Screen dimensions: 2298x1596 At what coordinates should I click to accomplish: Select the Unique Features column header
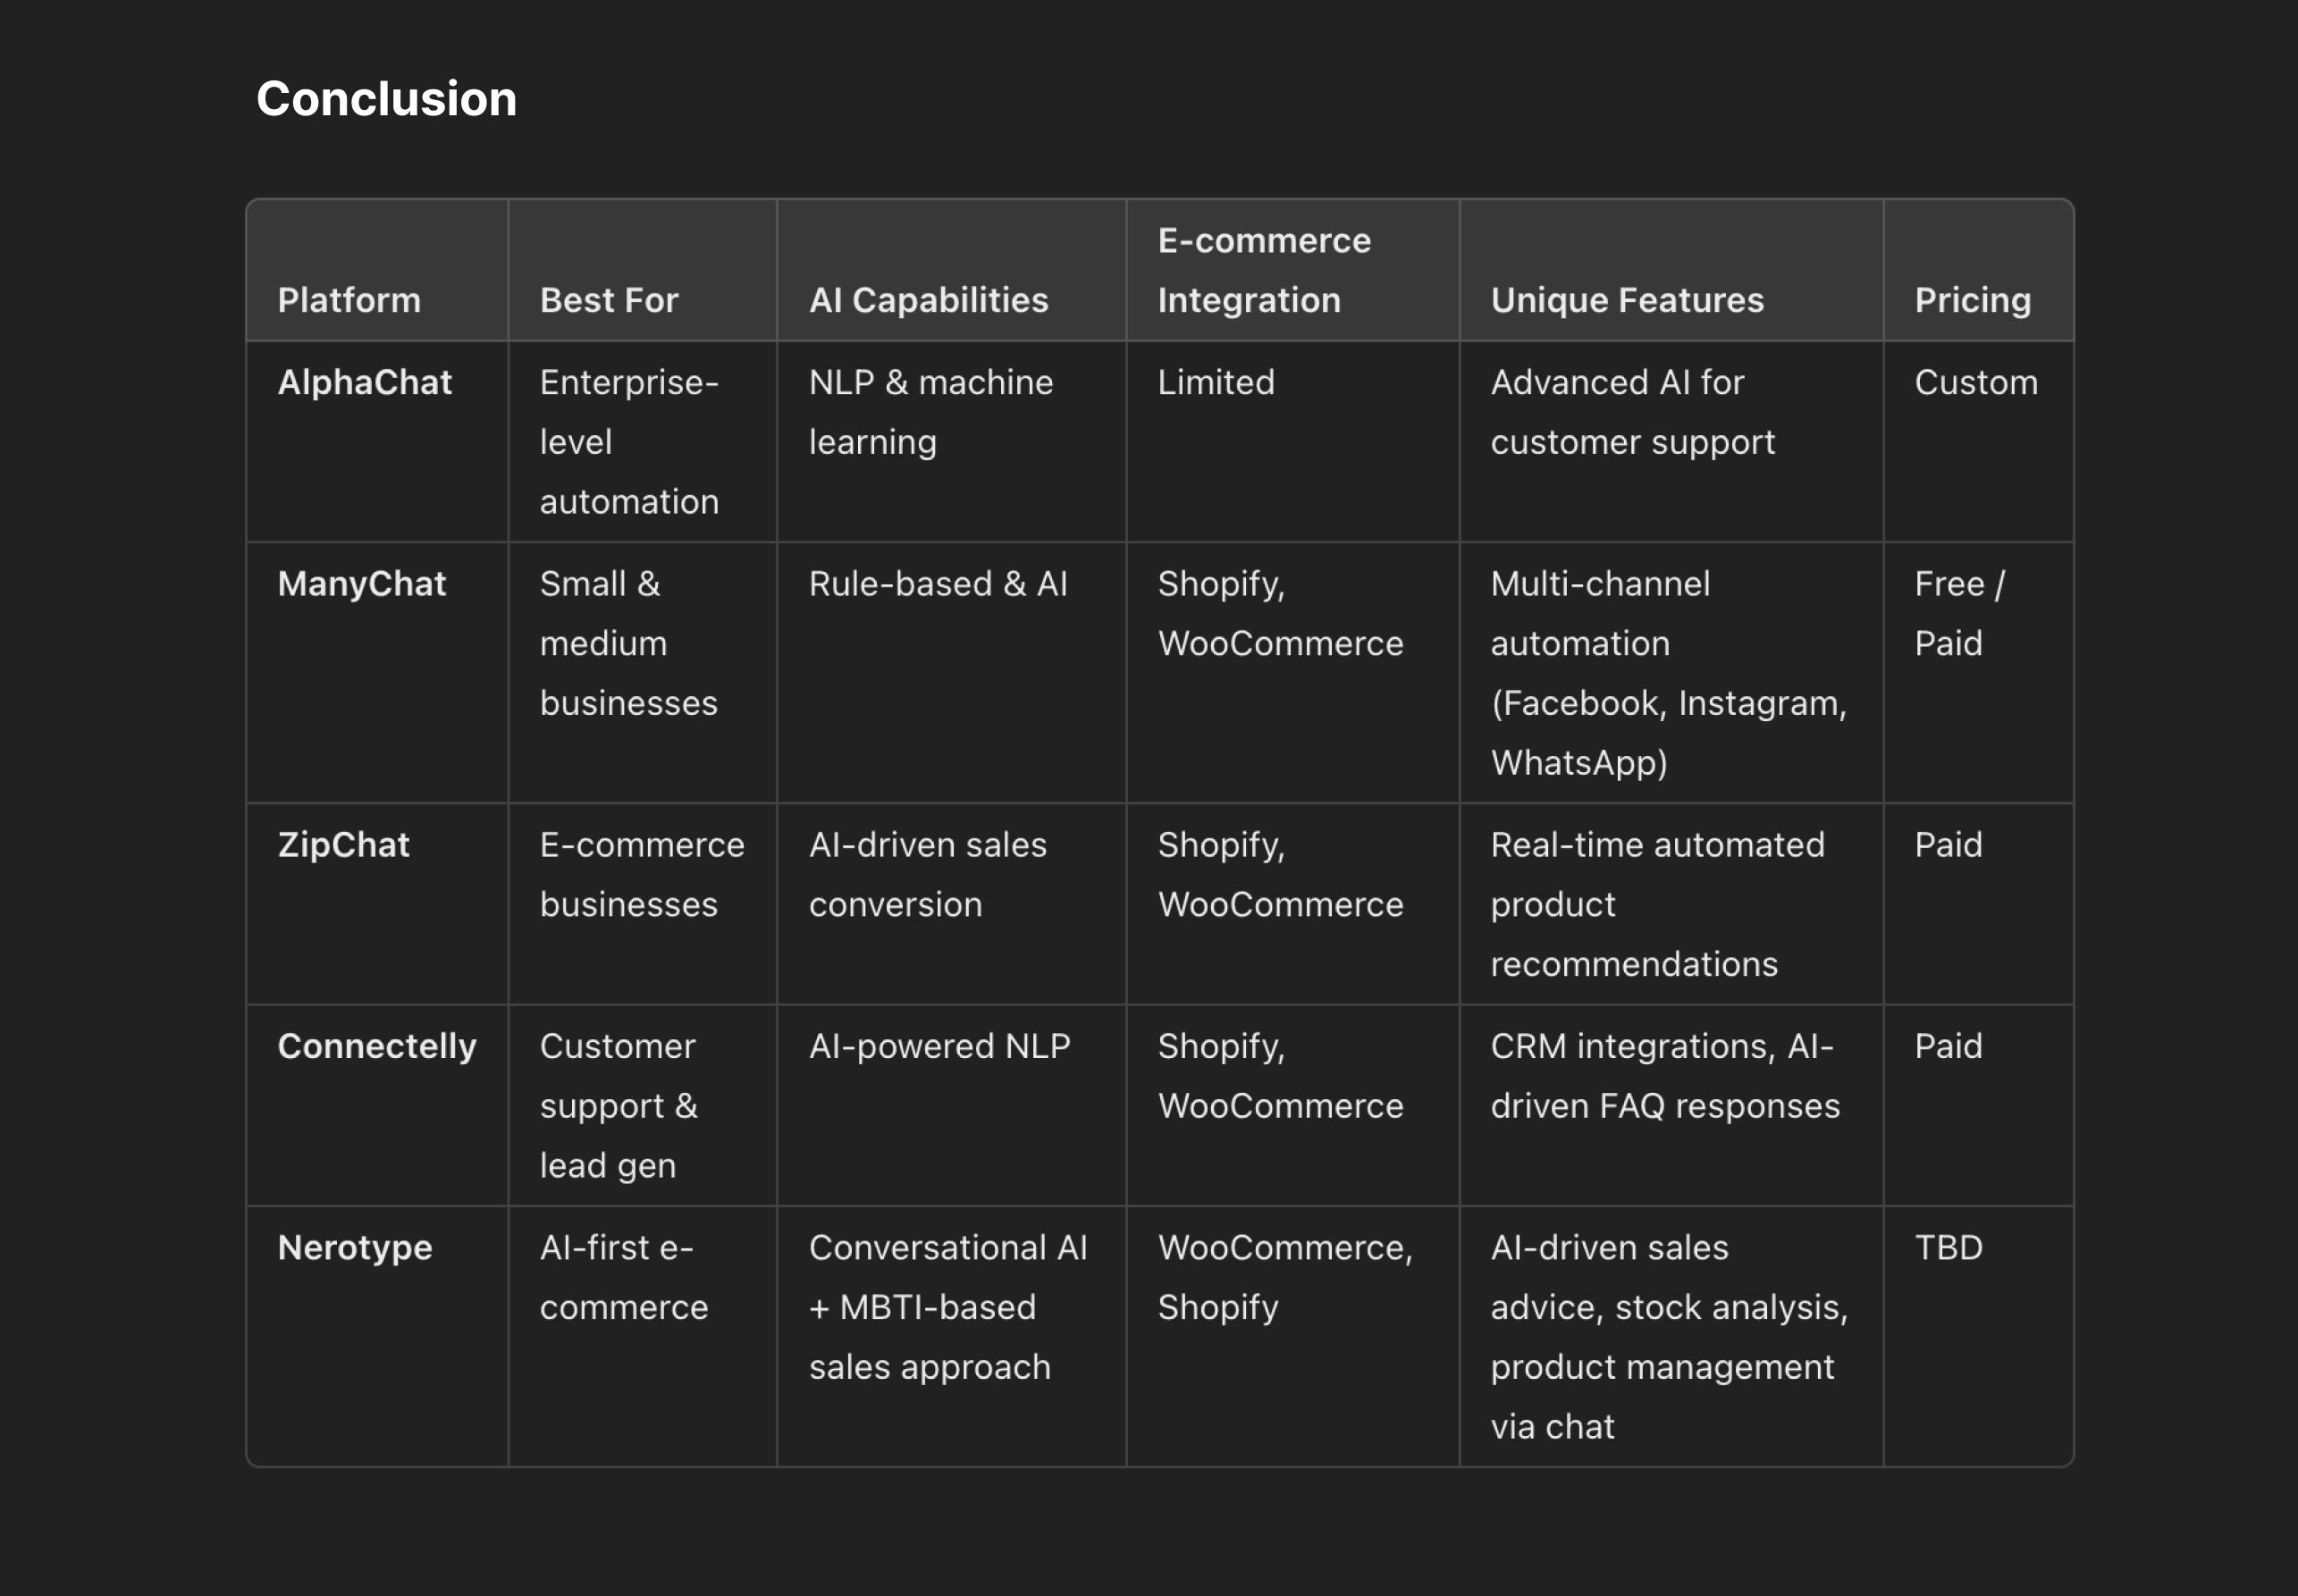click(x=1627, y=300)
